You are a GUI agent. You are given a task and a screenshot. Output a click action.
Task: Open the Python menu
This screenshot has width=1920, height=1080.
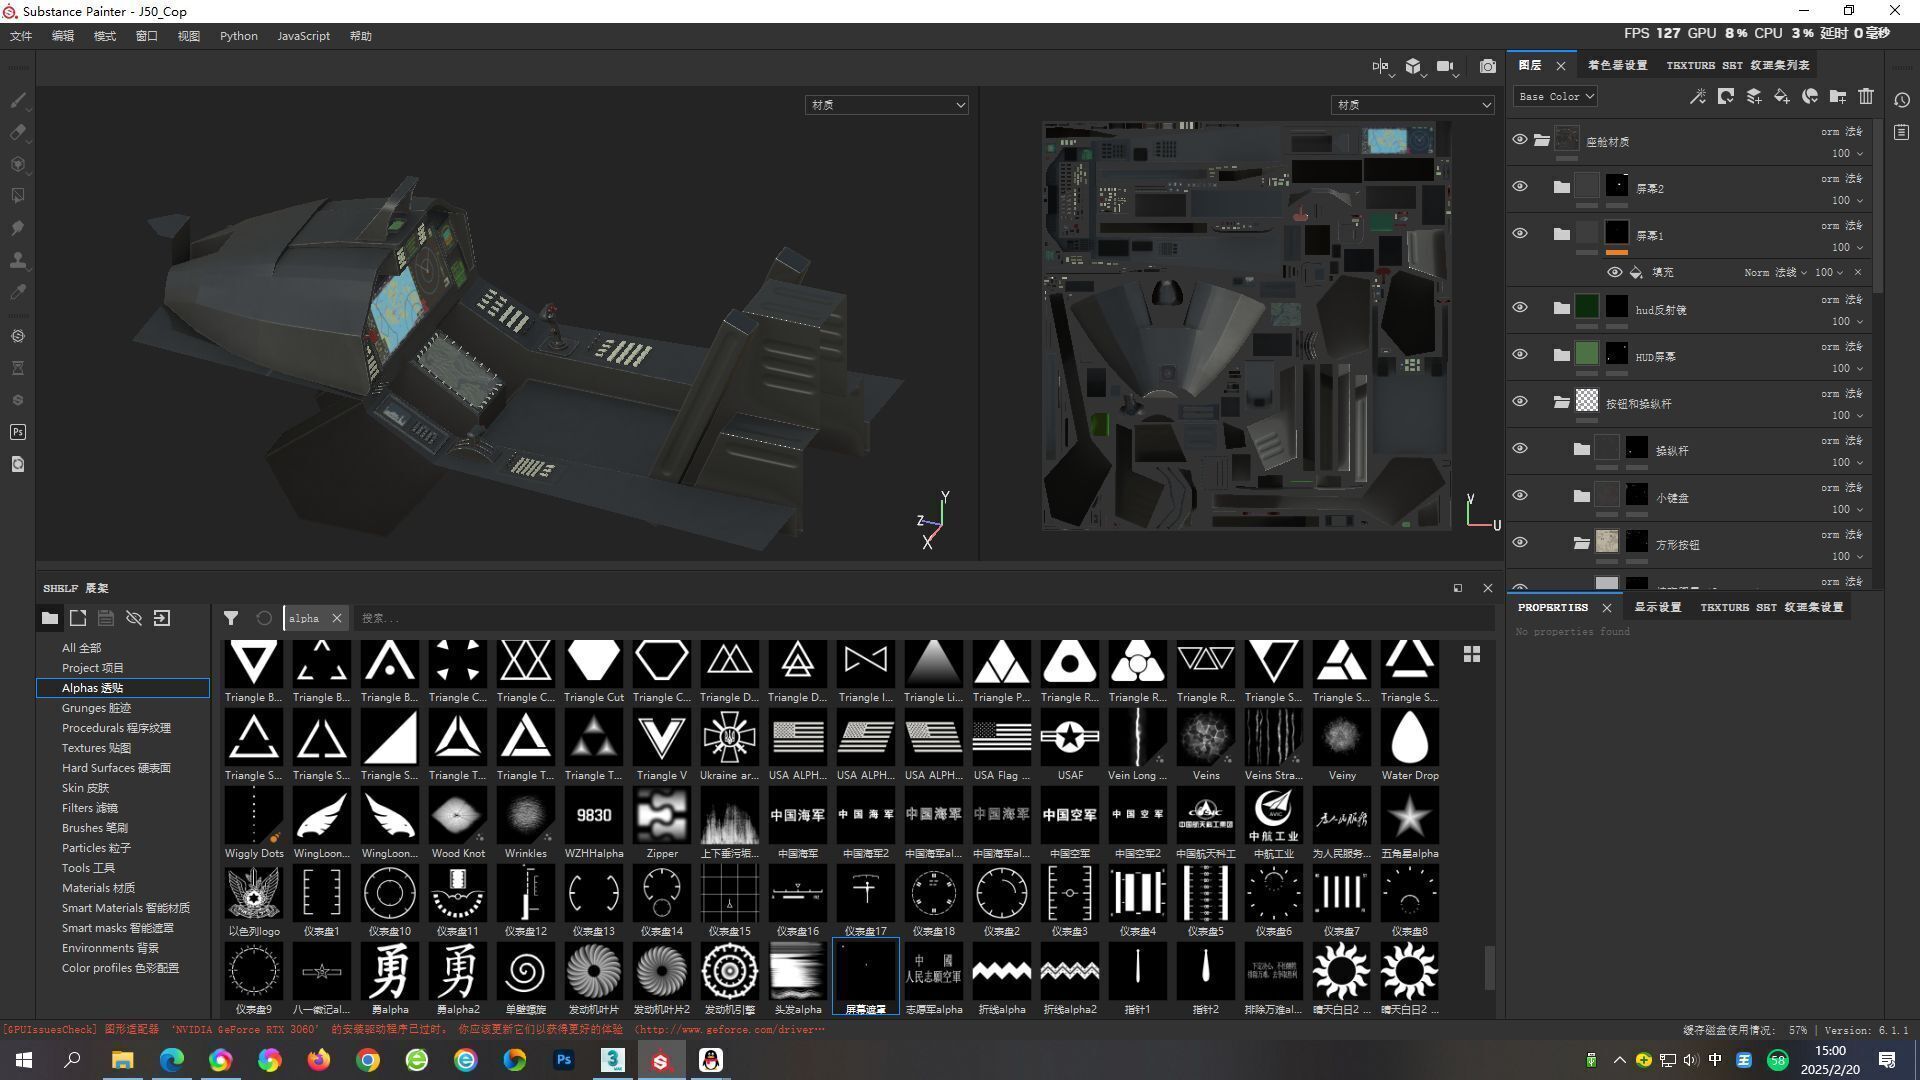[238, 36]
